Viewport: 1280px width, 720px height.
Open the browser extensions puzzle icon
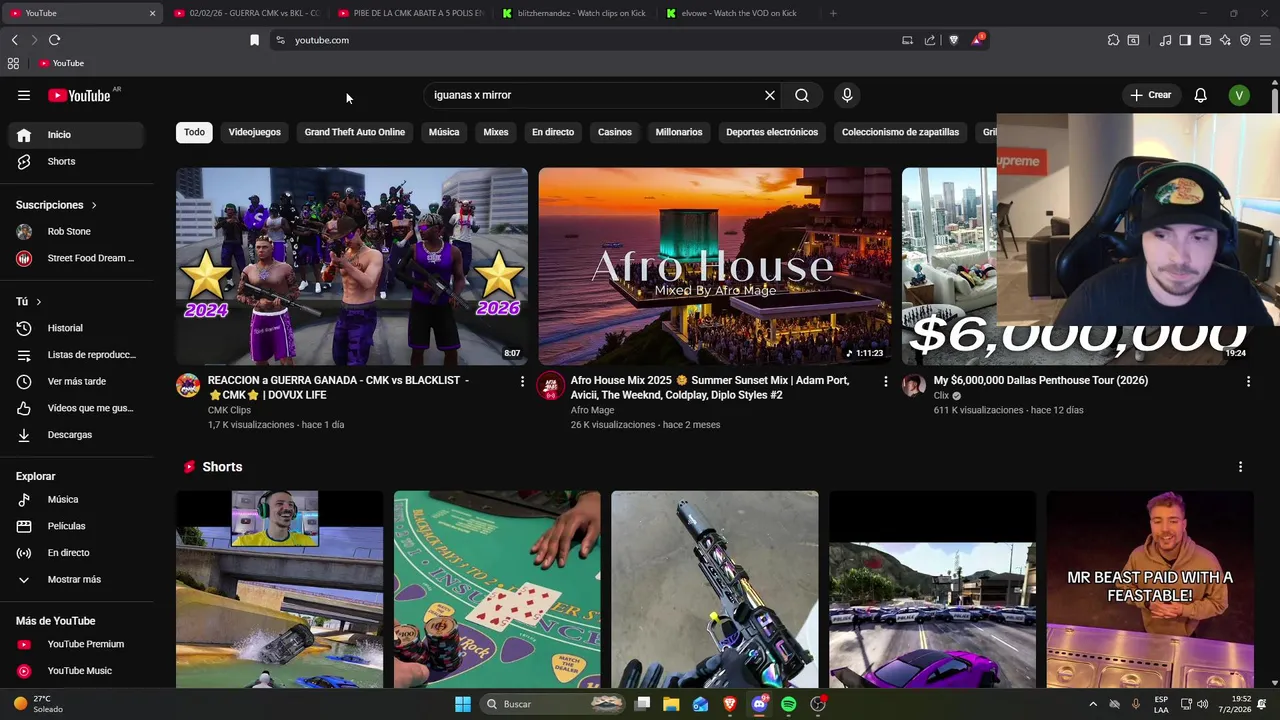point(1113,40)
